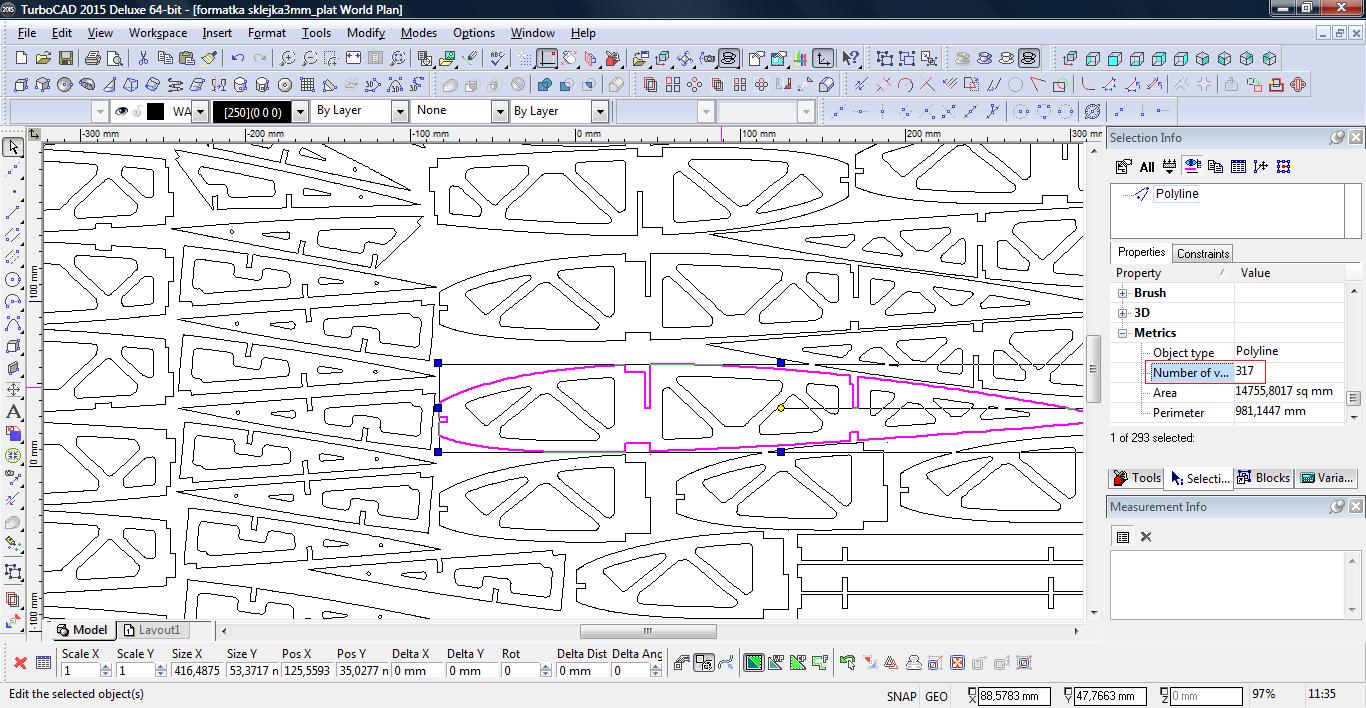
Task: Click the Print icon in toolbar
Action: point(93,59)
